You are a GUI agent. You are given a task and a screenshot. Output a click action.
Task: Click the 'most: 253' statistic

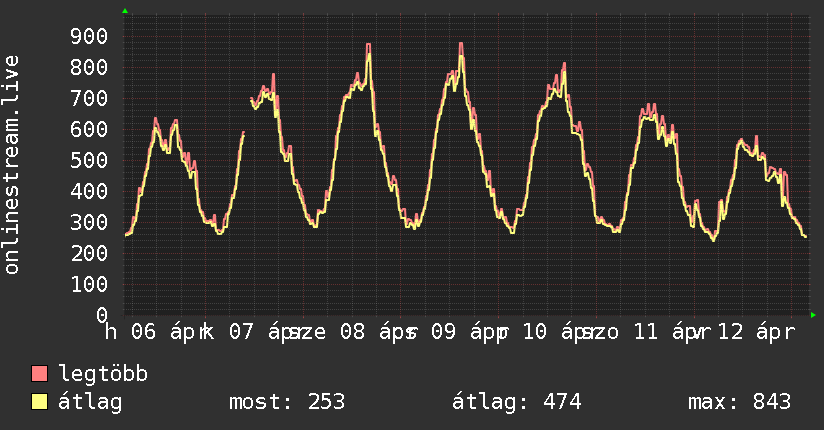click(x=287, y=403)
